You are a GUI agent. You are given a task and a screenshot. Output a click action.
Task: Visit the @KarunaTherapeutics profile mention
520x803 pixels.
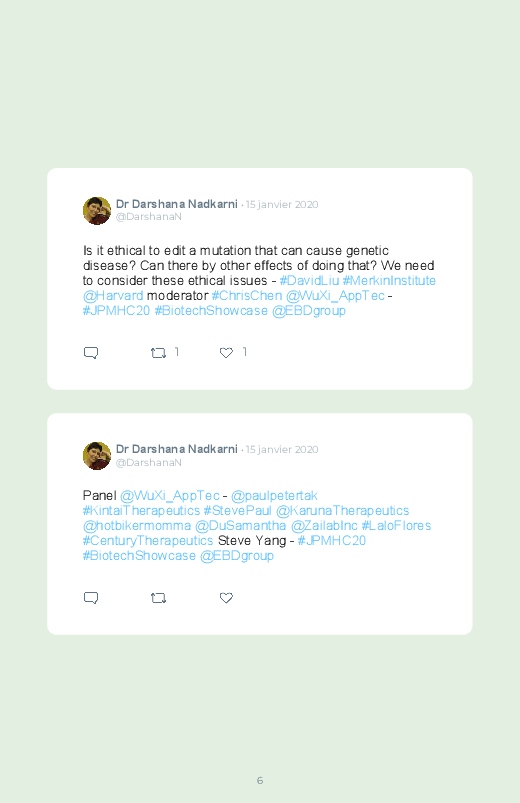[342, 511]
